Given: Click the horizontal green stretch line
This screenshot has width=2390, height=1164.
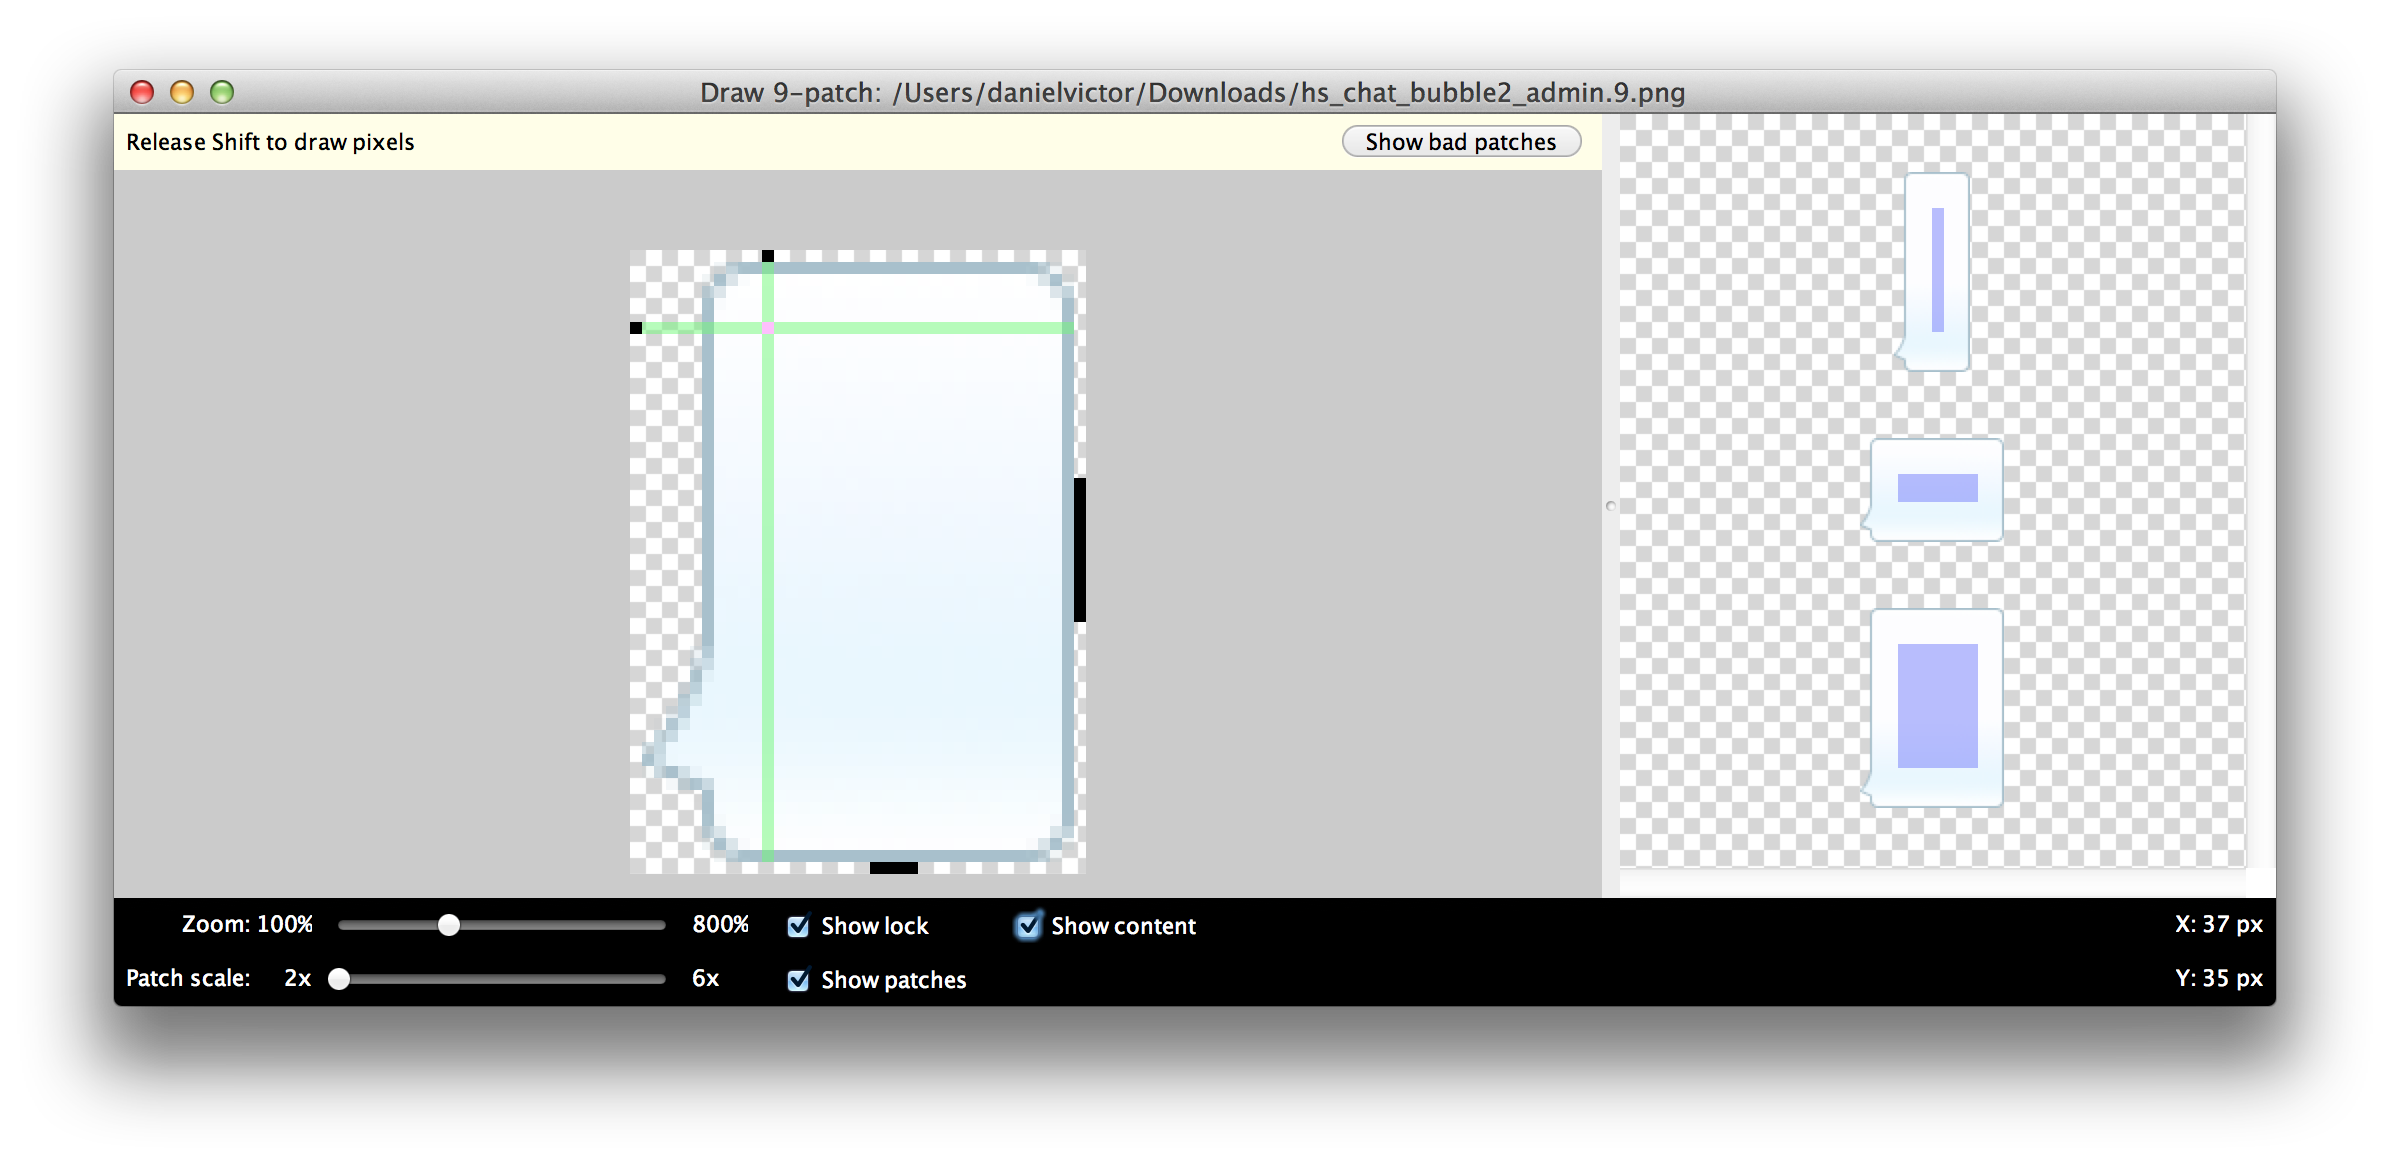Looking at the screenshot, I should [x=950, y=326].
